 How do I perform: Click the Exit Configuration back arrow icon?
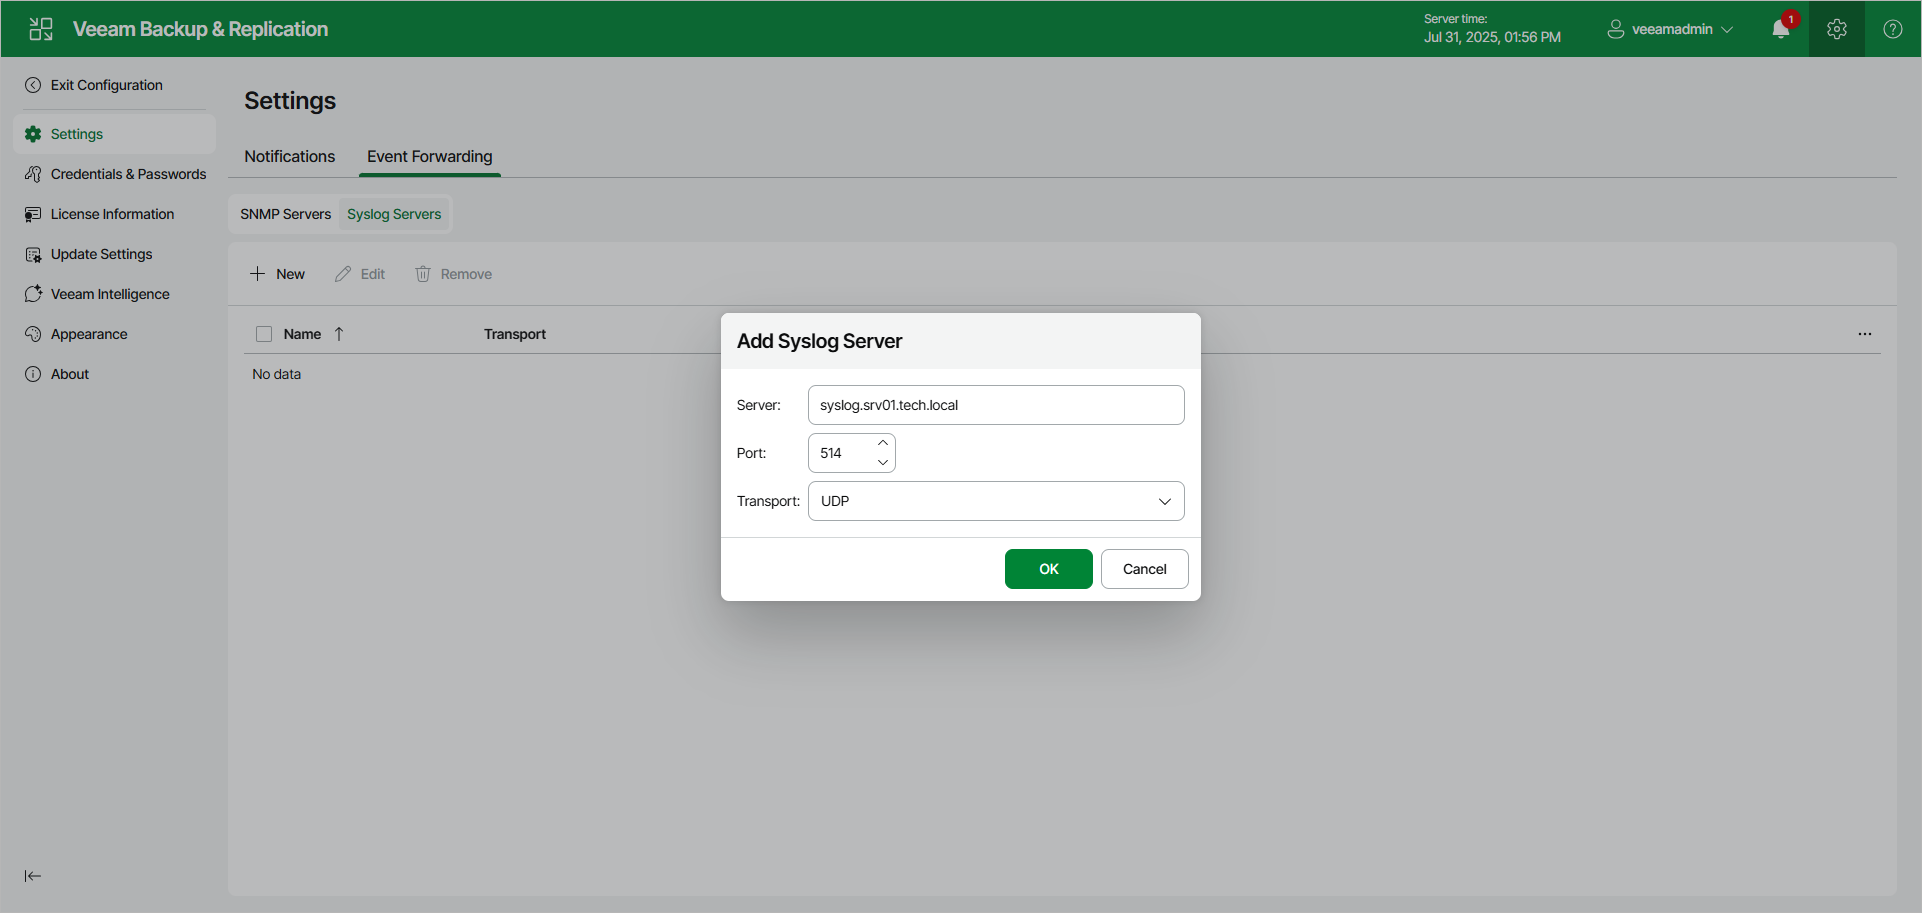coord(33,85)
